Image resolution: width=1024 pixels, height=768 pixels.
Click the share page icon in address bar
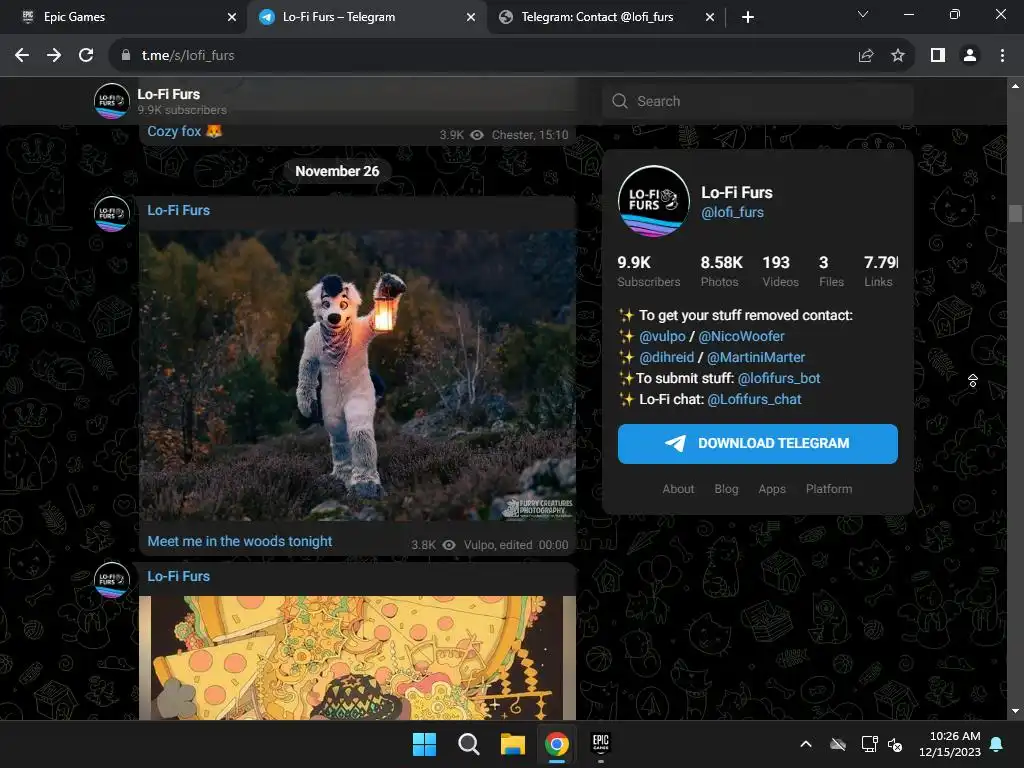866,56
